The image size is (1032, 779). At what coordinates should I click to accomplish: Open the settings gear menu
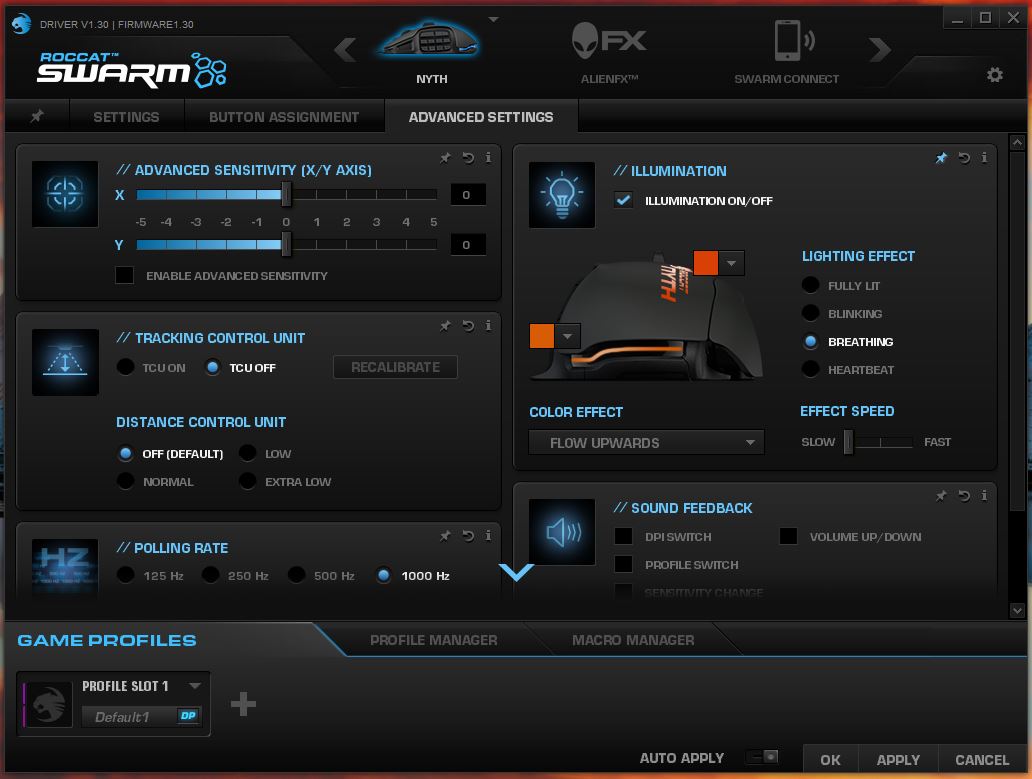point(994,75)
